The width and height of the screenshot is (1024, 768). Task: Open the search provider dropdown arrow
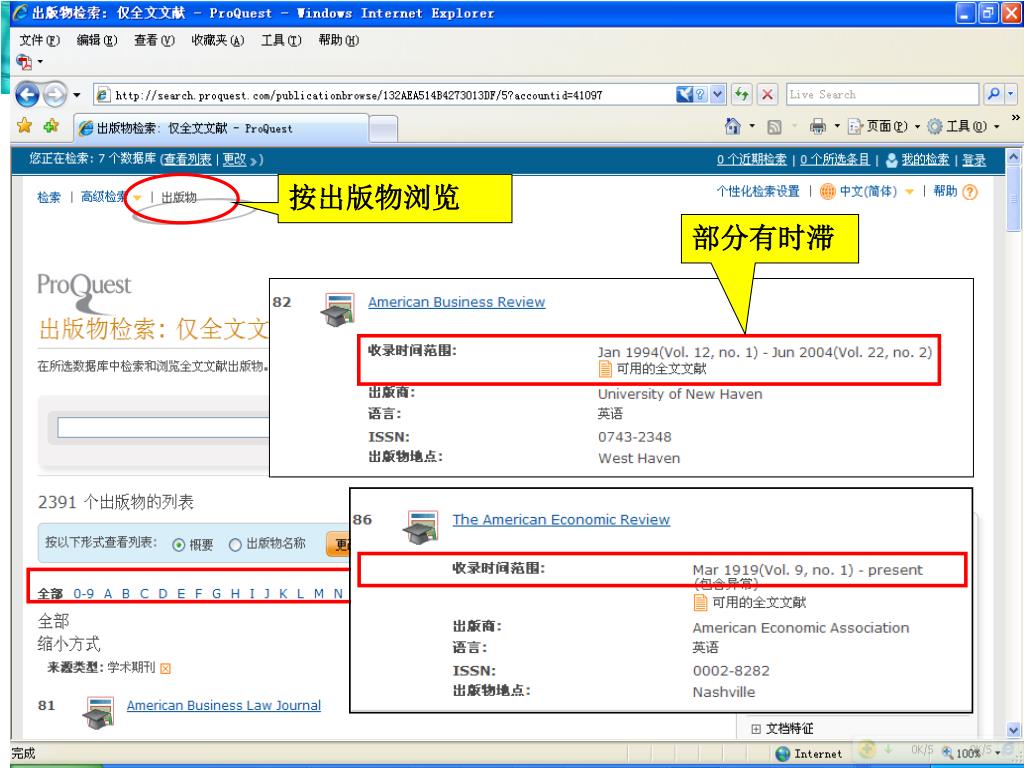[x=1010, y=95]
